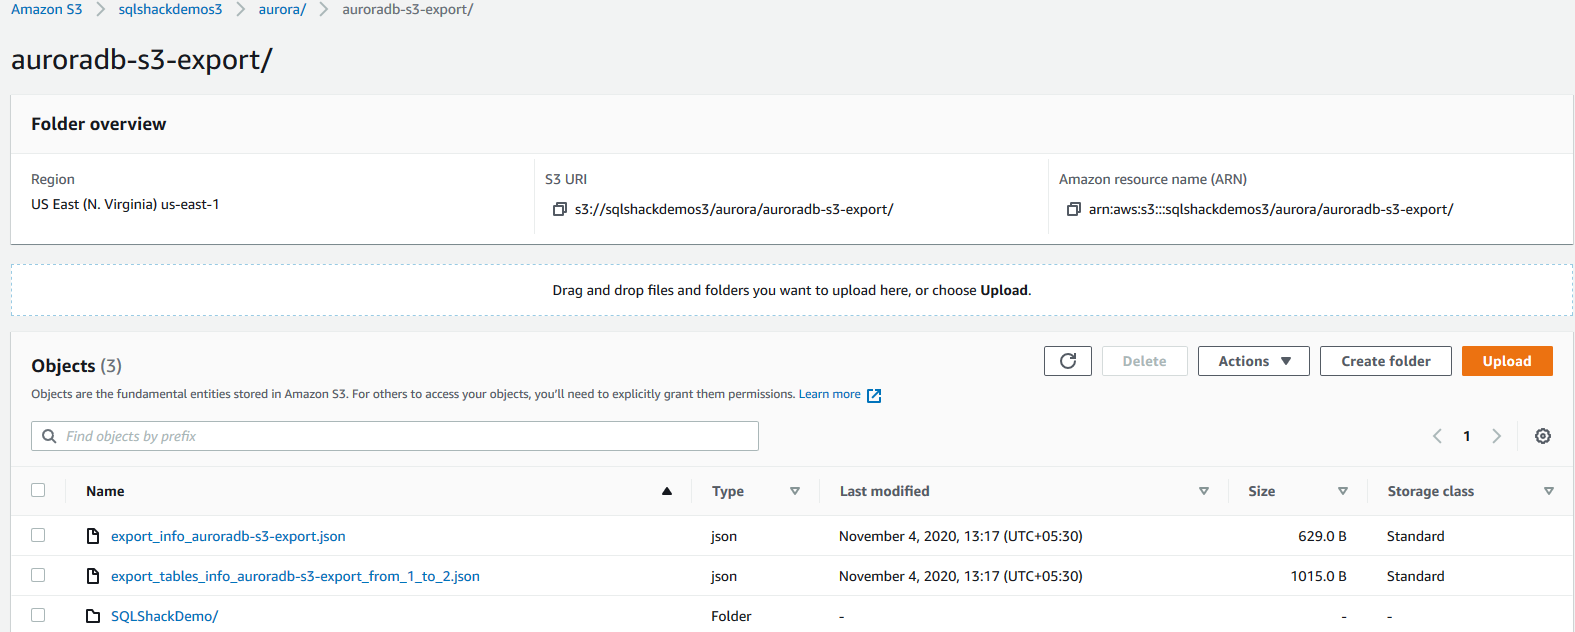This screenshot has width=1575, height=632.
Task: Open the export_info_auroradb-s3-export.json file link
Action: click(x=228, y=536)
